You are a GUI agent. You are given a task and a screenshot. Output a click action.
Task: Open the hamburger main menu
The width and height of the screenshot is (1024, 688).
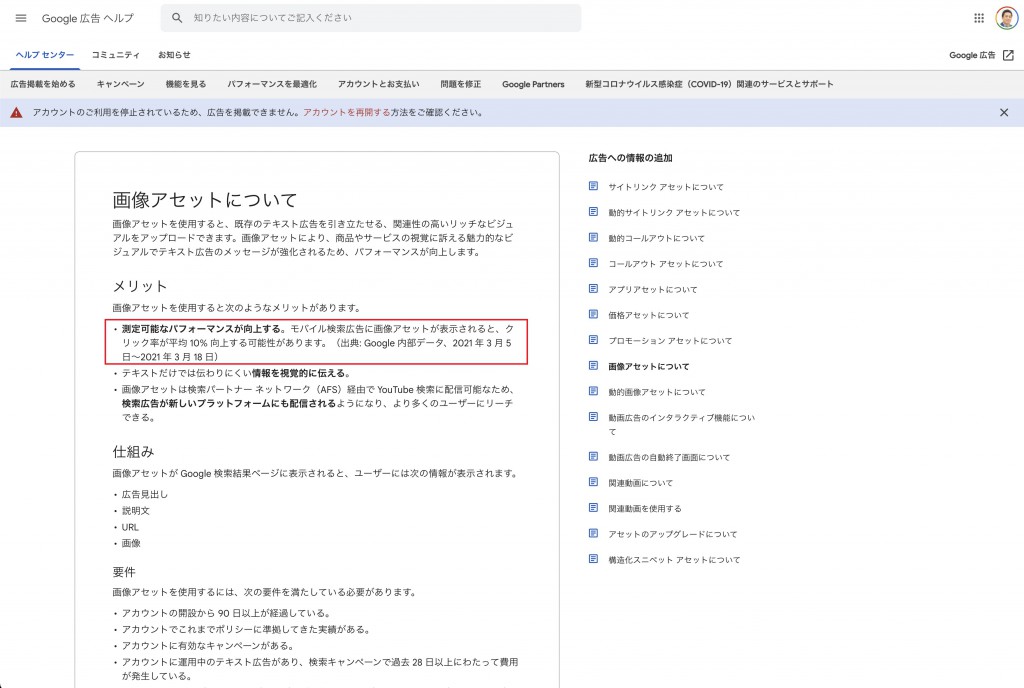pyautogui.click(x=21, y=18)
